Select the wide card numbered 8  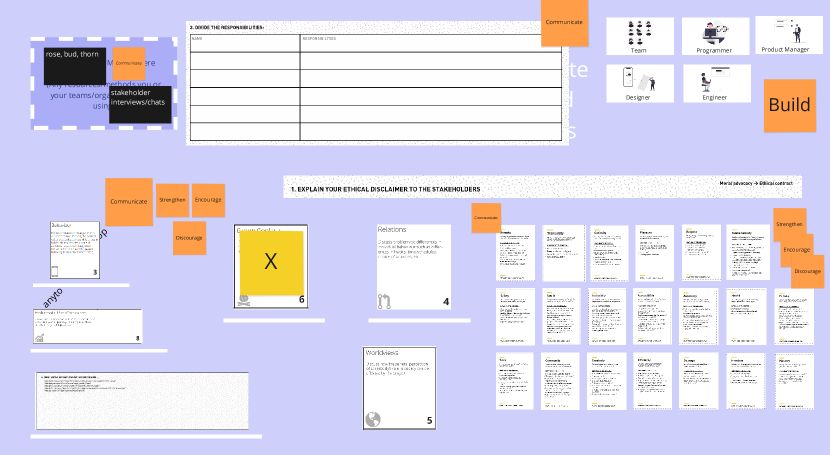87,326
